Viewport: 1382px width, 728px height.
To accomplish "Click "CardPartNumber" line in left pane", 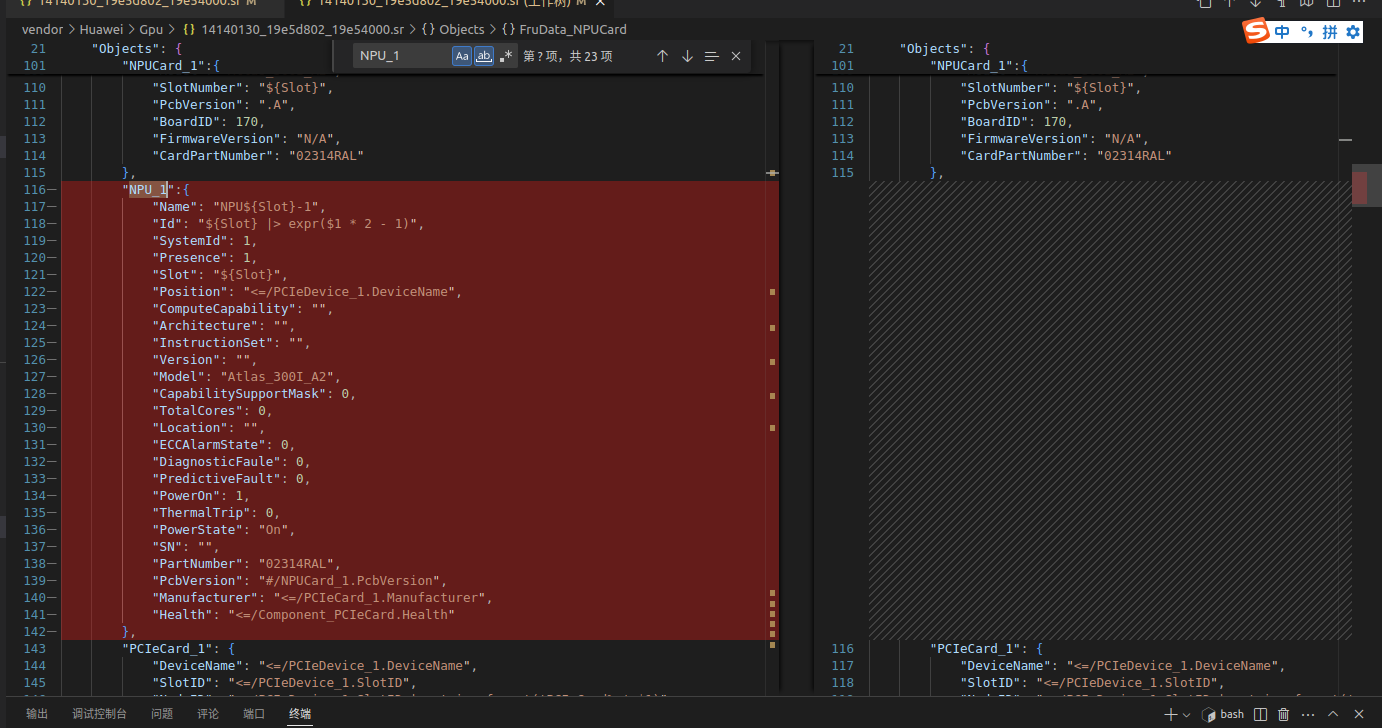I will point(258,155).
